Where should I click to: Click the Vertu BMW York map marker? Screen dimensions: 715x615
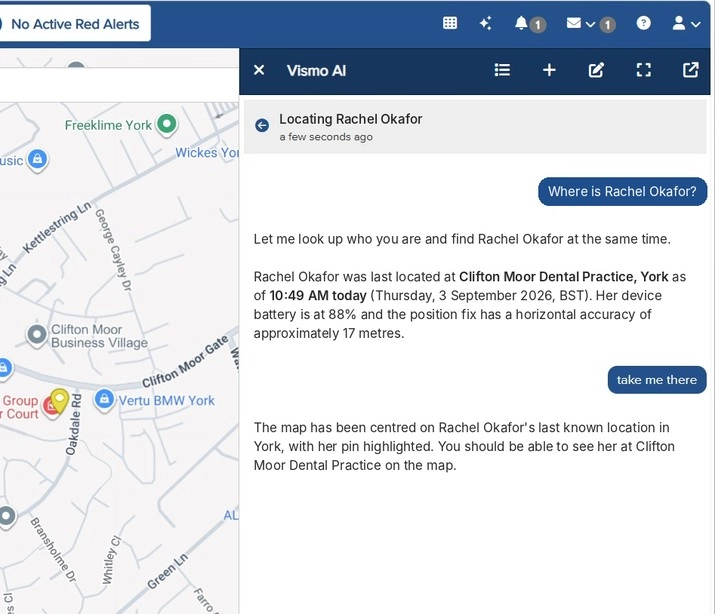click(104, 400)
